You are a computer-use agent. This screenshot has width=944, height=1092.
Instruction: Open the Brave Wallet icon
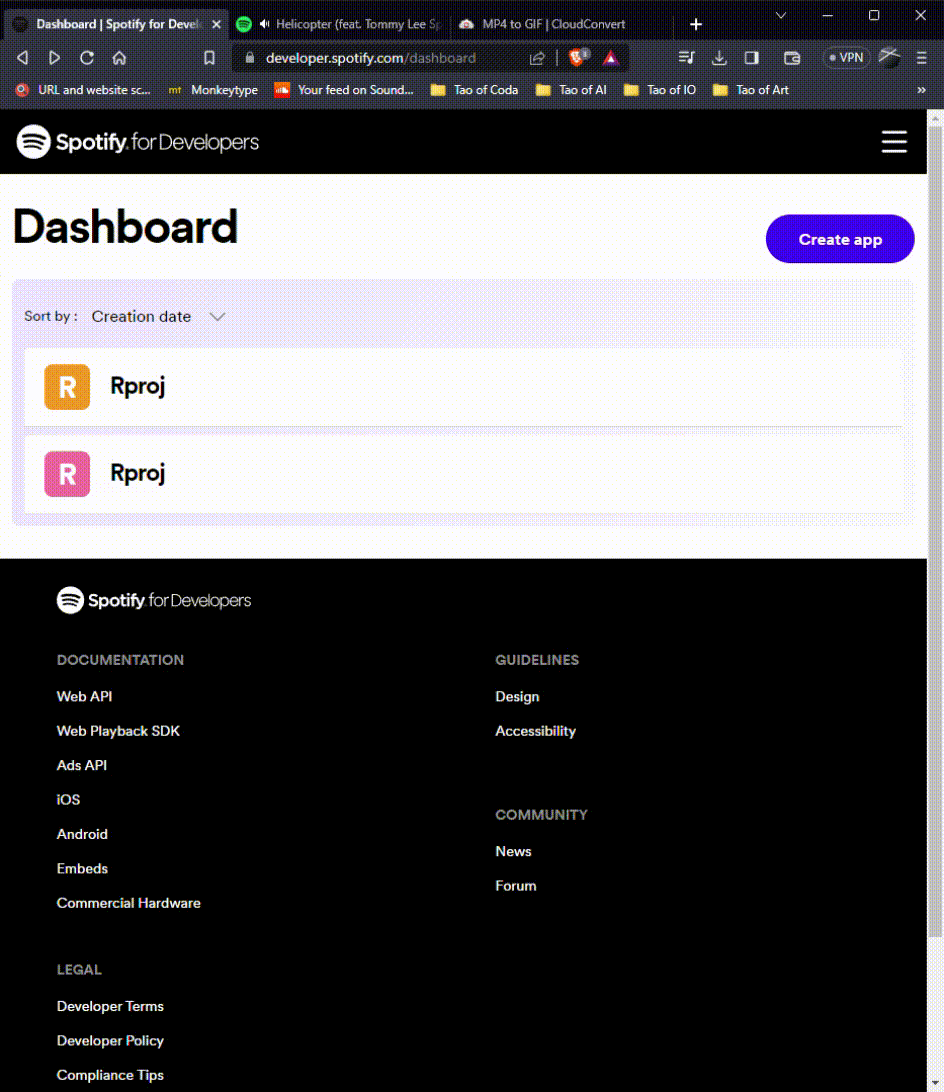pyautogui.click(x=791, y=58)
